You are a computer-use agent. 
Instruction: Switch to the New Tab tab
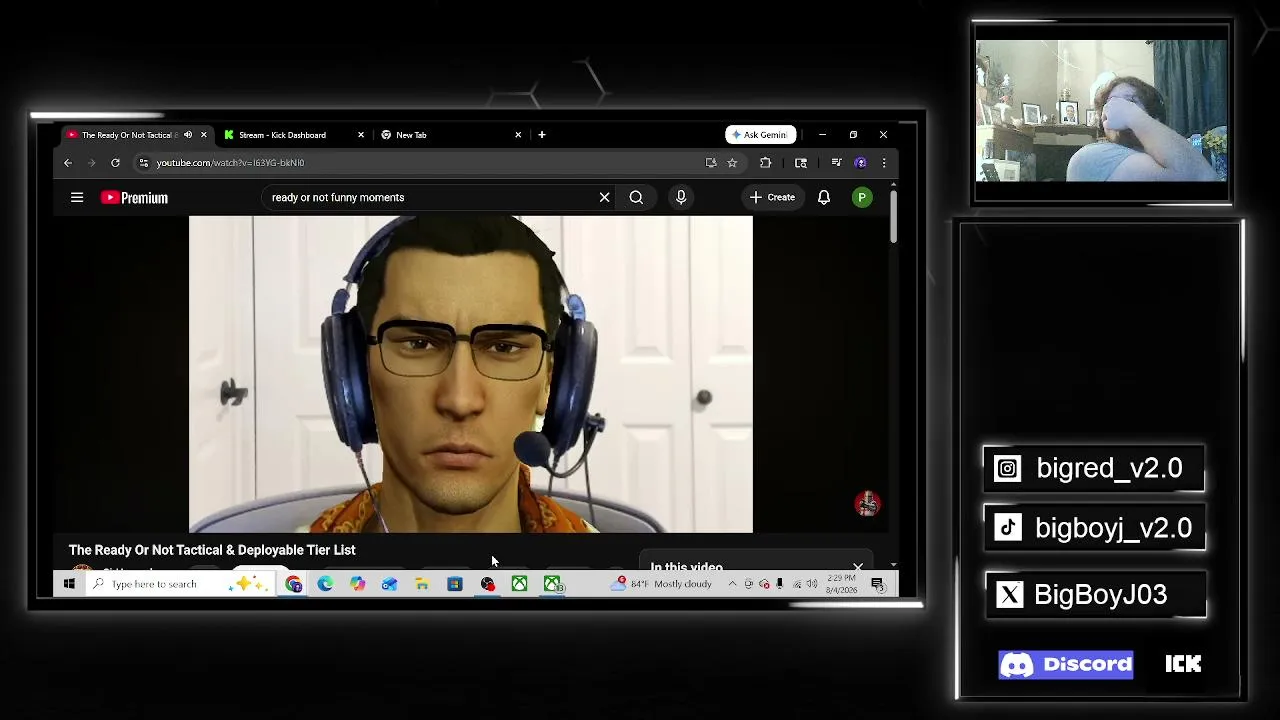[x=410, y=135]
